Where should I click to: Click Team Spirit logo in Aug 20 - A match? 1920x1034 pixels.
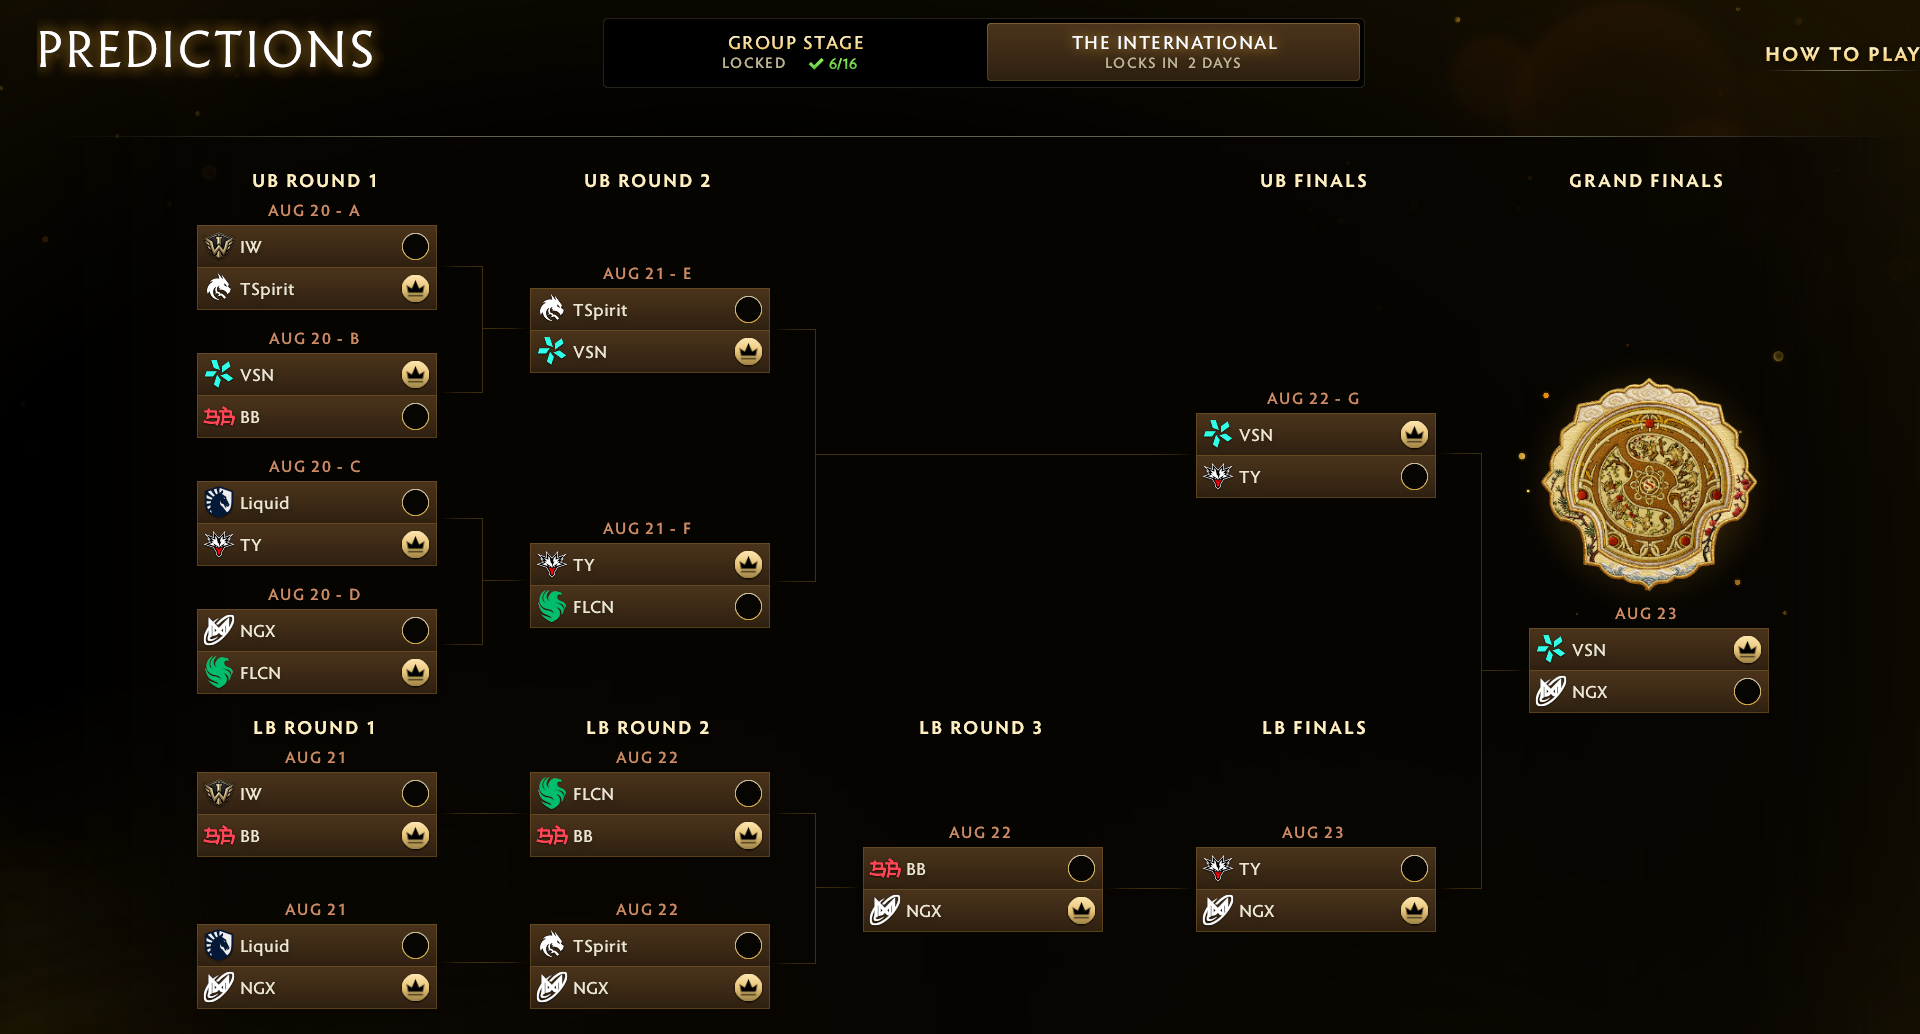tap(219, 288)
